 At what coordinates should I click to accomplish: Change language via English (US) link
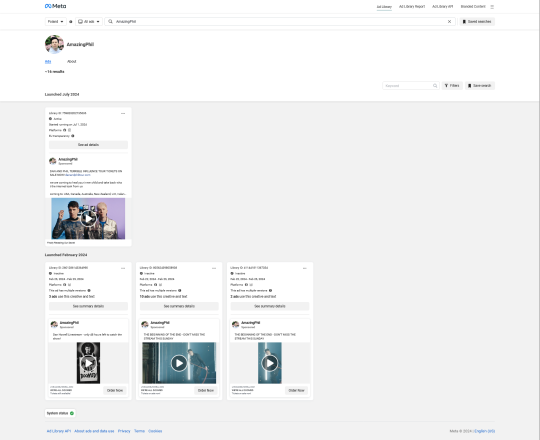pos(485,431)
